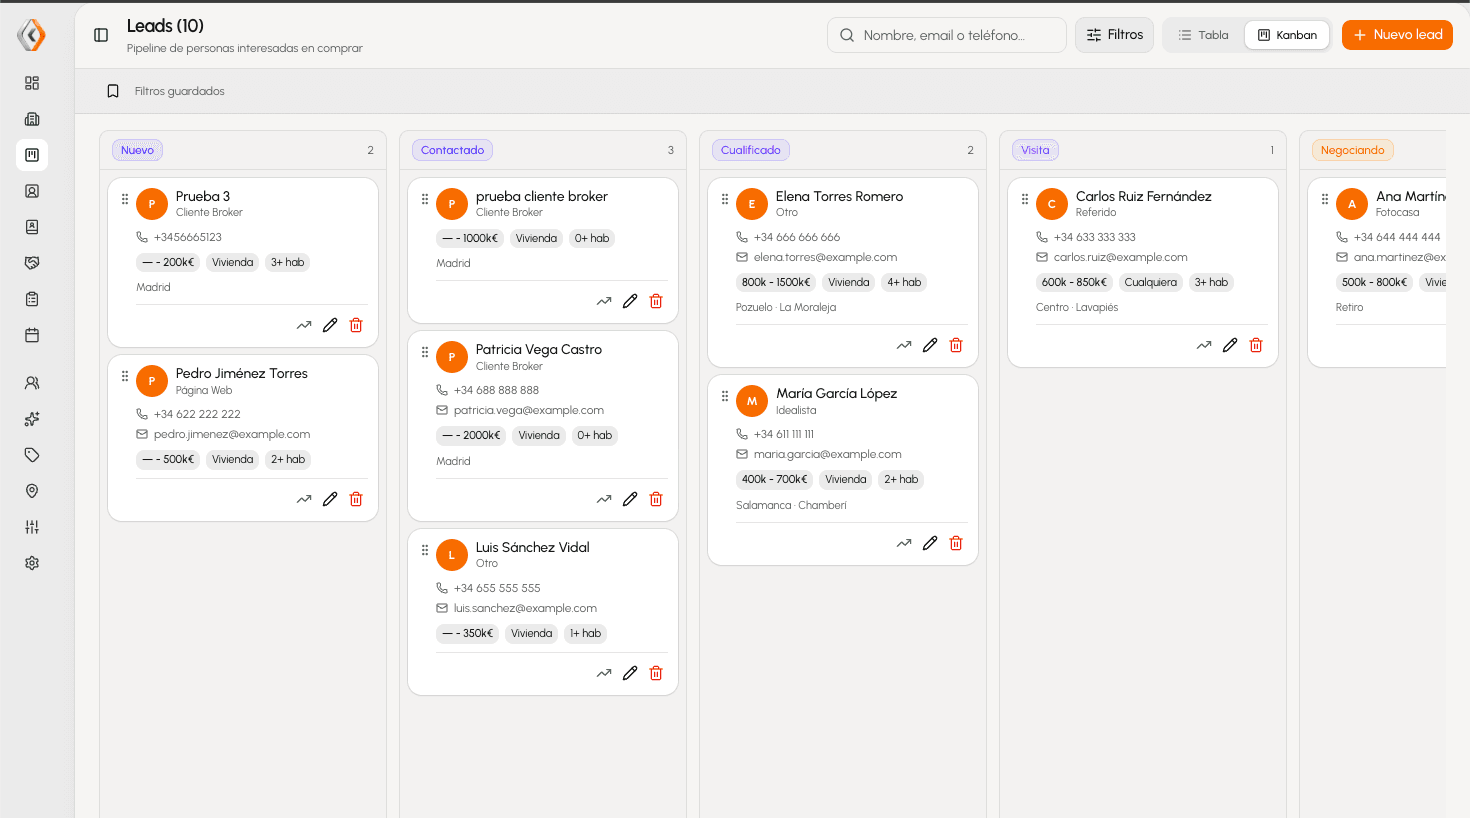Delete the María García López lead
Screen dimensions: 1470x818
click(x=956, y=543)
